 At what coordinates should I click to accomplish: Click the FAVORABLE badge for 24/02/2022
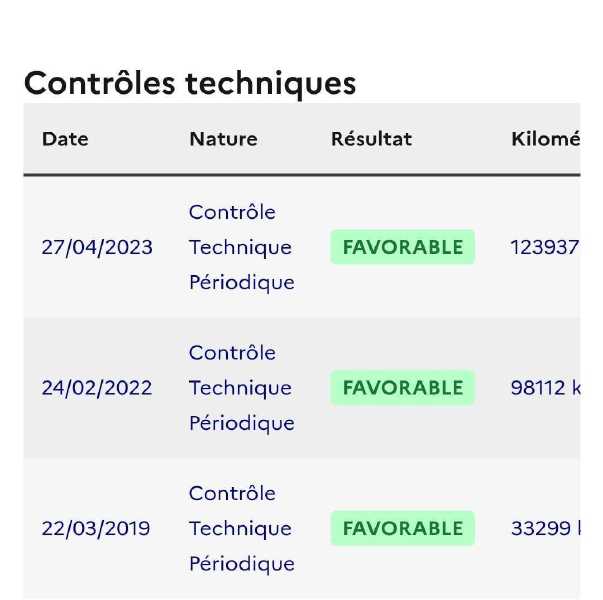click(x=403, y=388)
